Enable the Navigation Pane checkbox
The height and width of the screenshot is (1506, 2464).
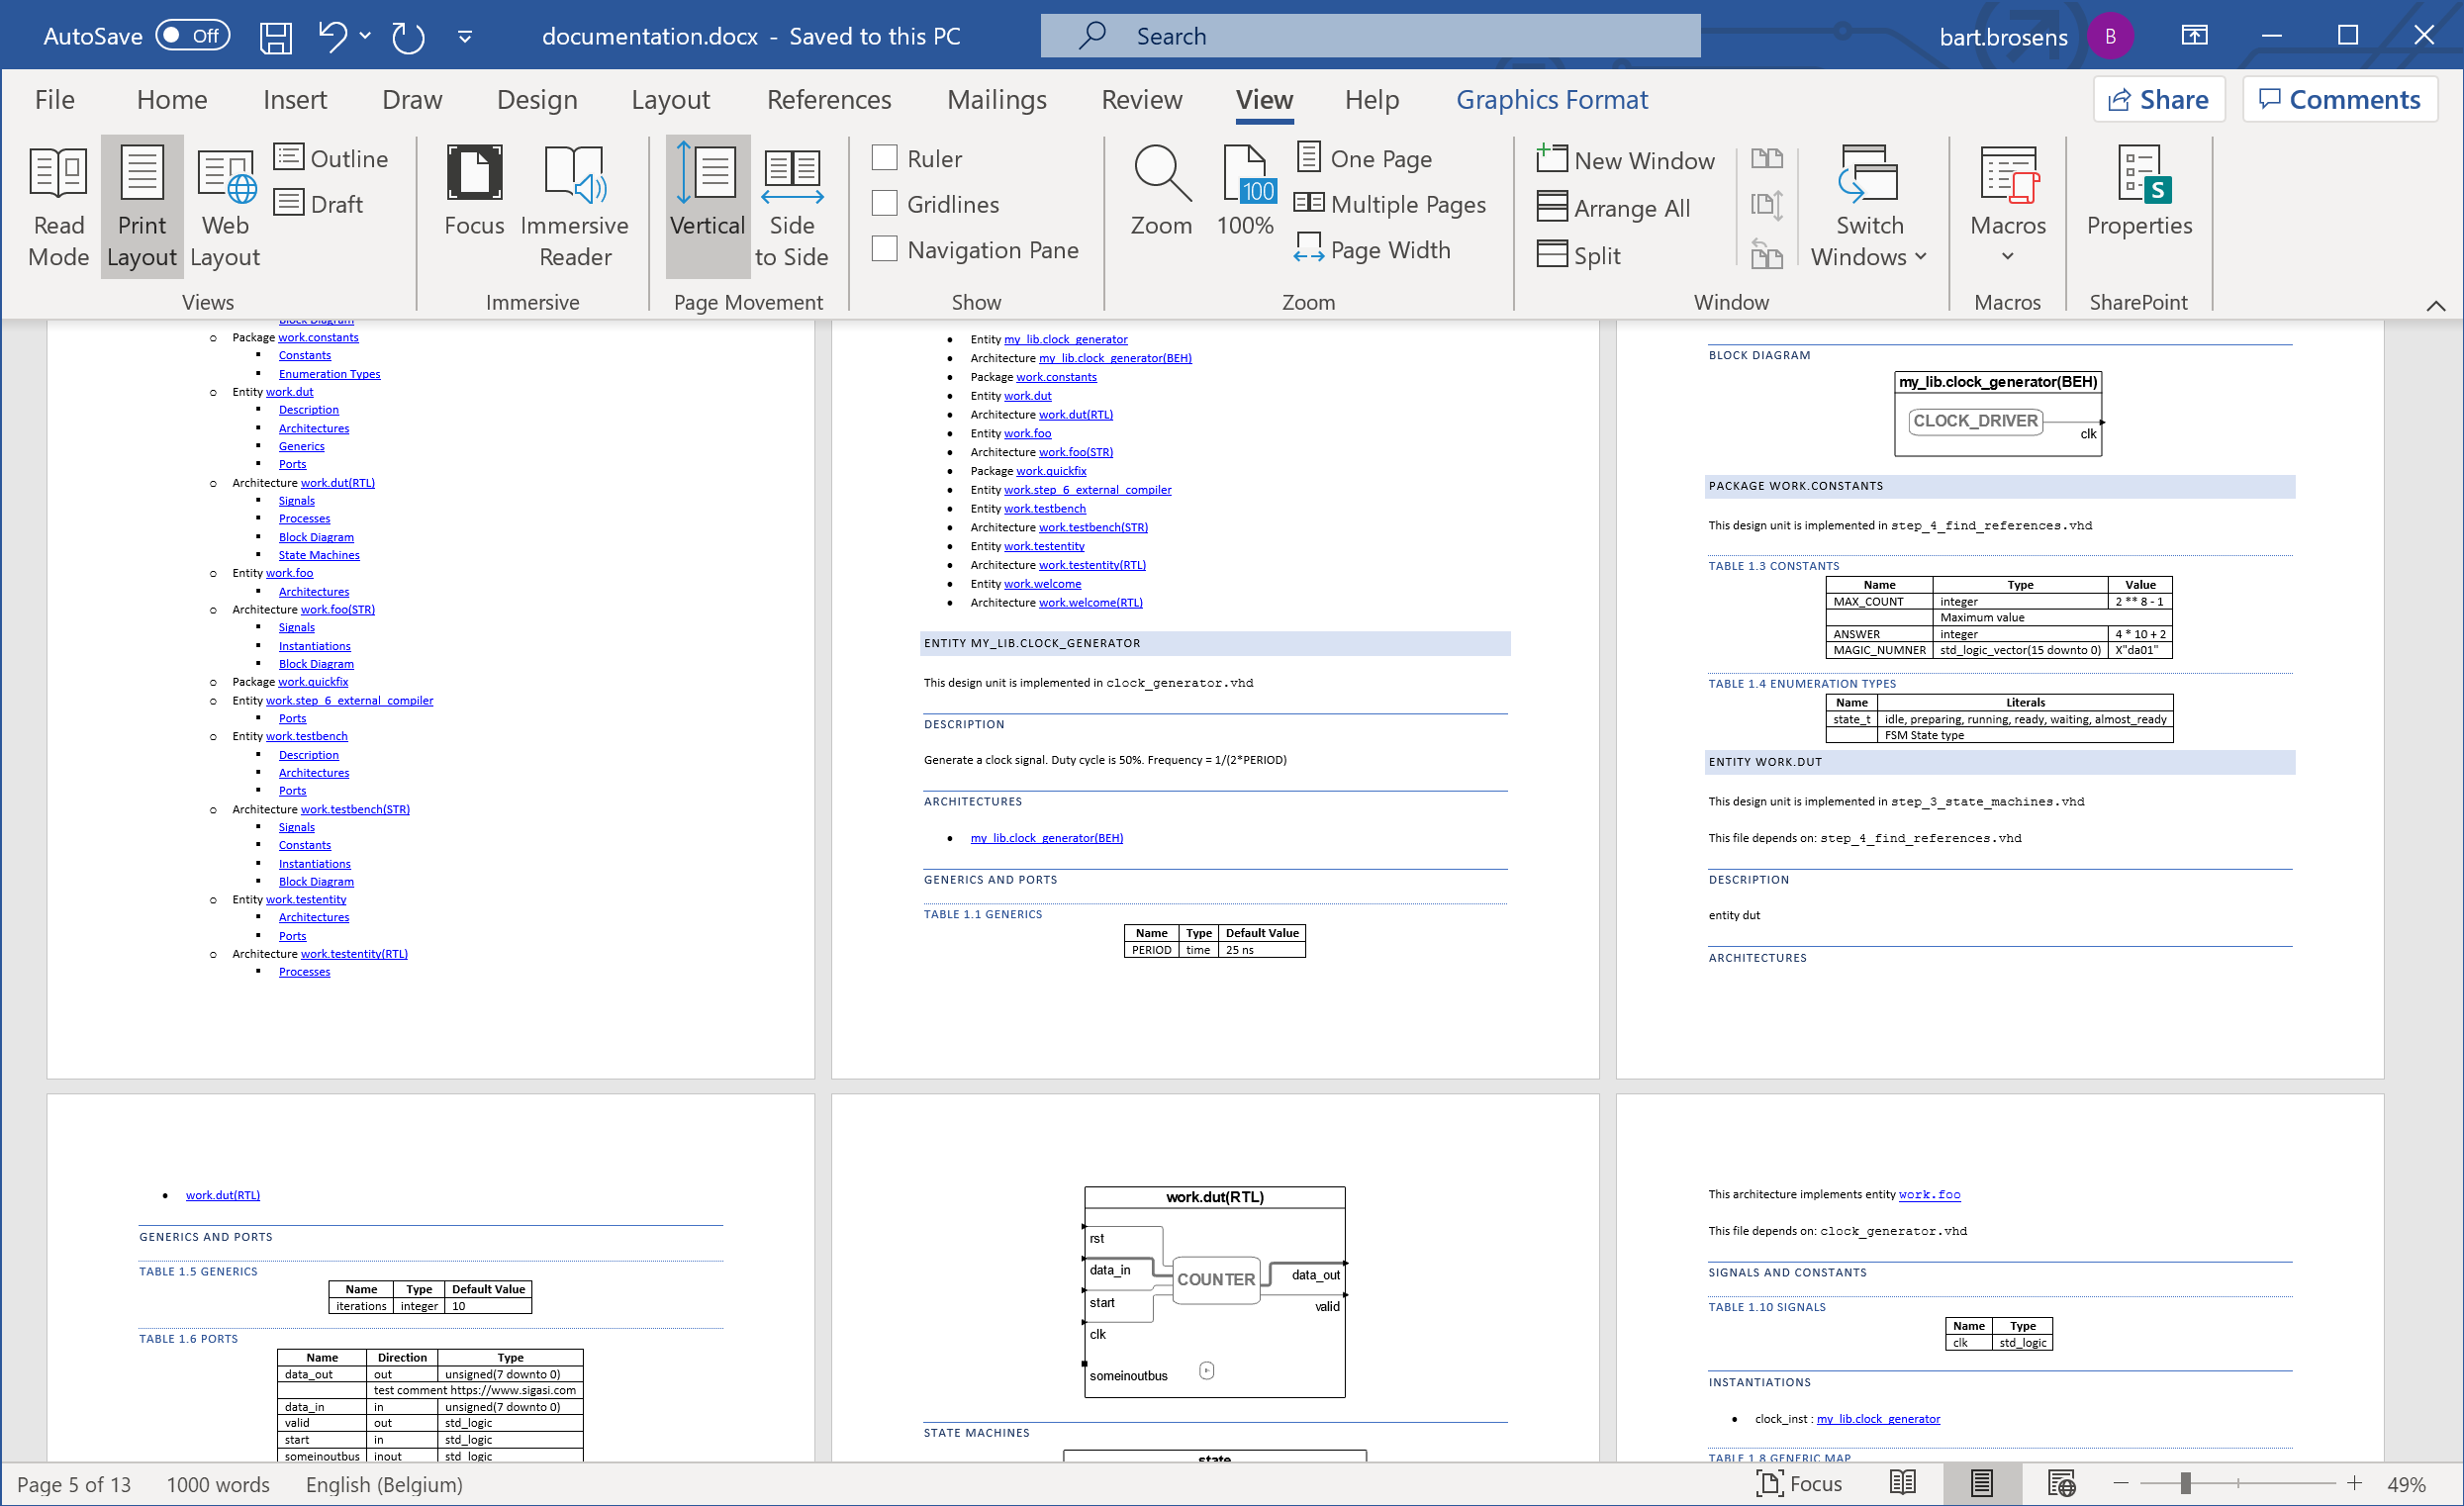click(884, 250)
